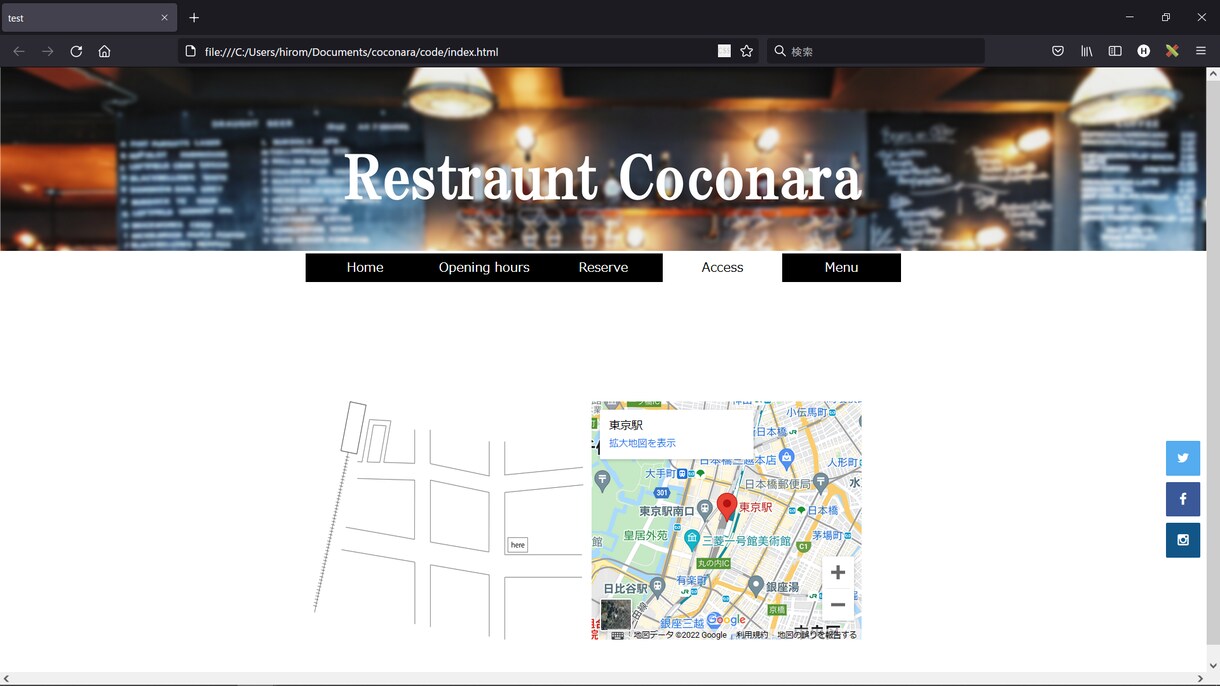This screenshot has height=686, width=1220.
Task: Open the Pocket save icon
Action: pyautogui.click(x=1057, y=51)
